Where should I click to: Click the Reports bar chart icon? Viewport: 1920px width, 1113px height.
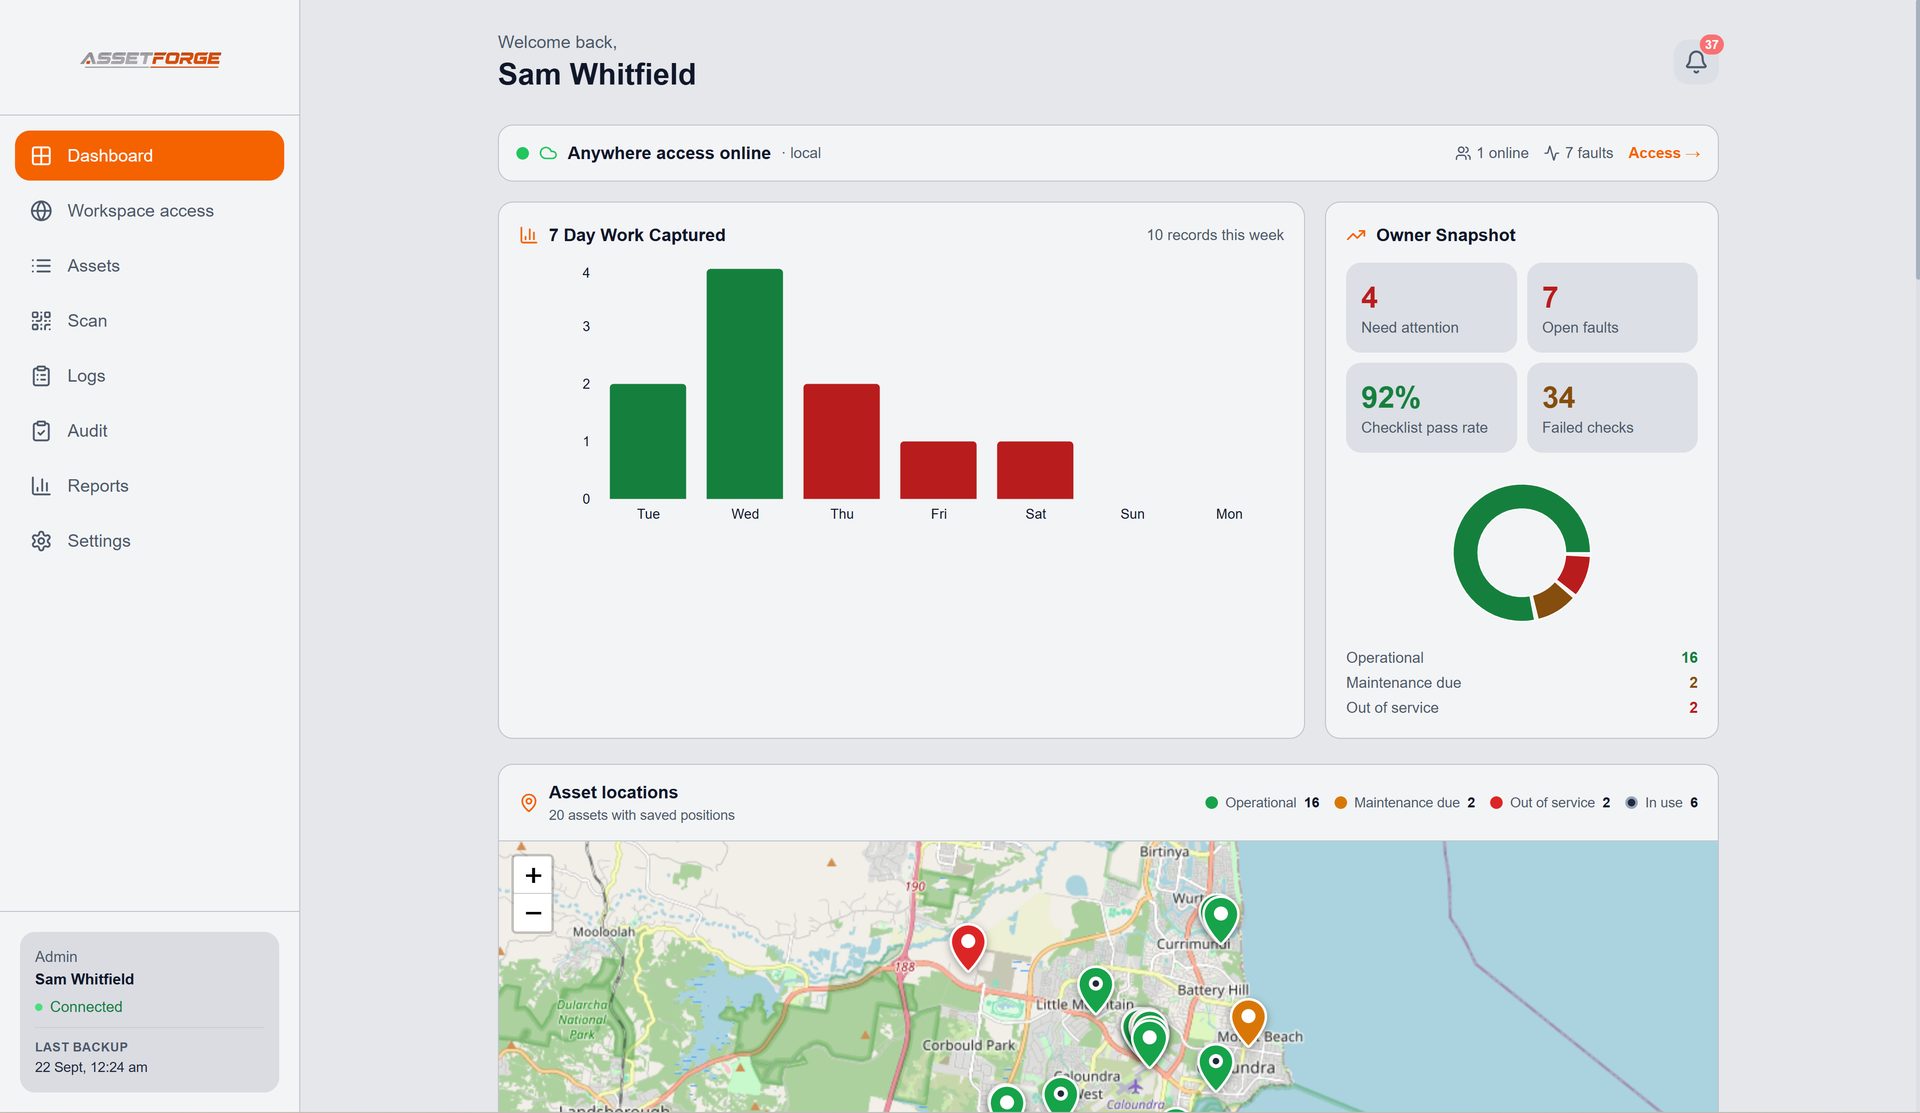[41, 485]
